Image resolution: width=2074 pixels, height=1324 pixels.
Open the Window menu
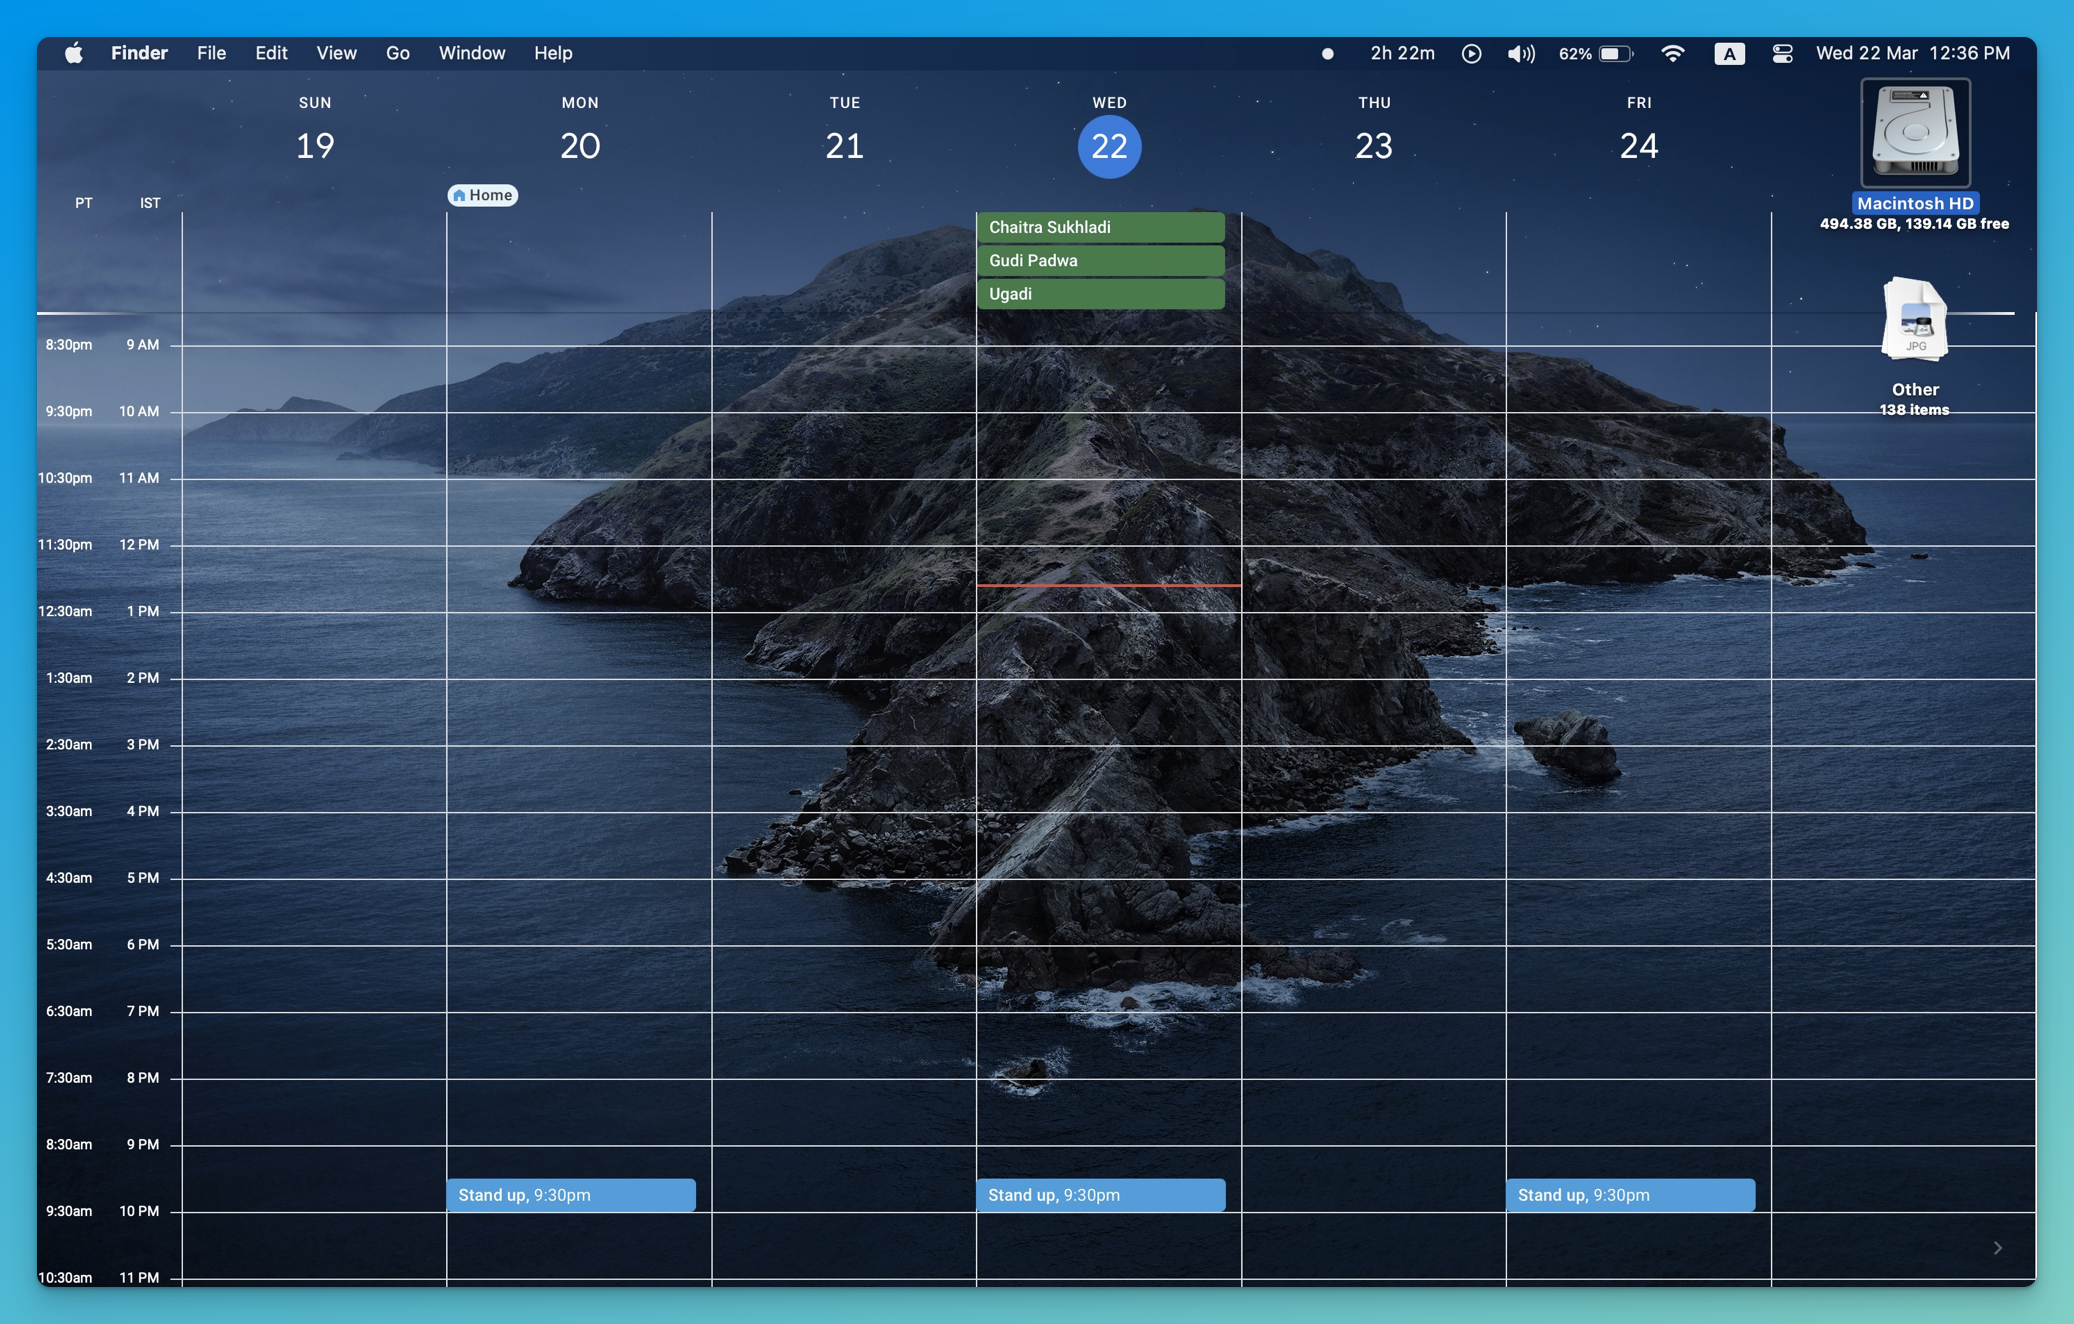point(472,53)
